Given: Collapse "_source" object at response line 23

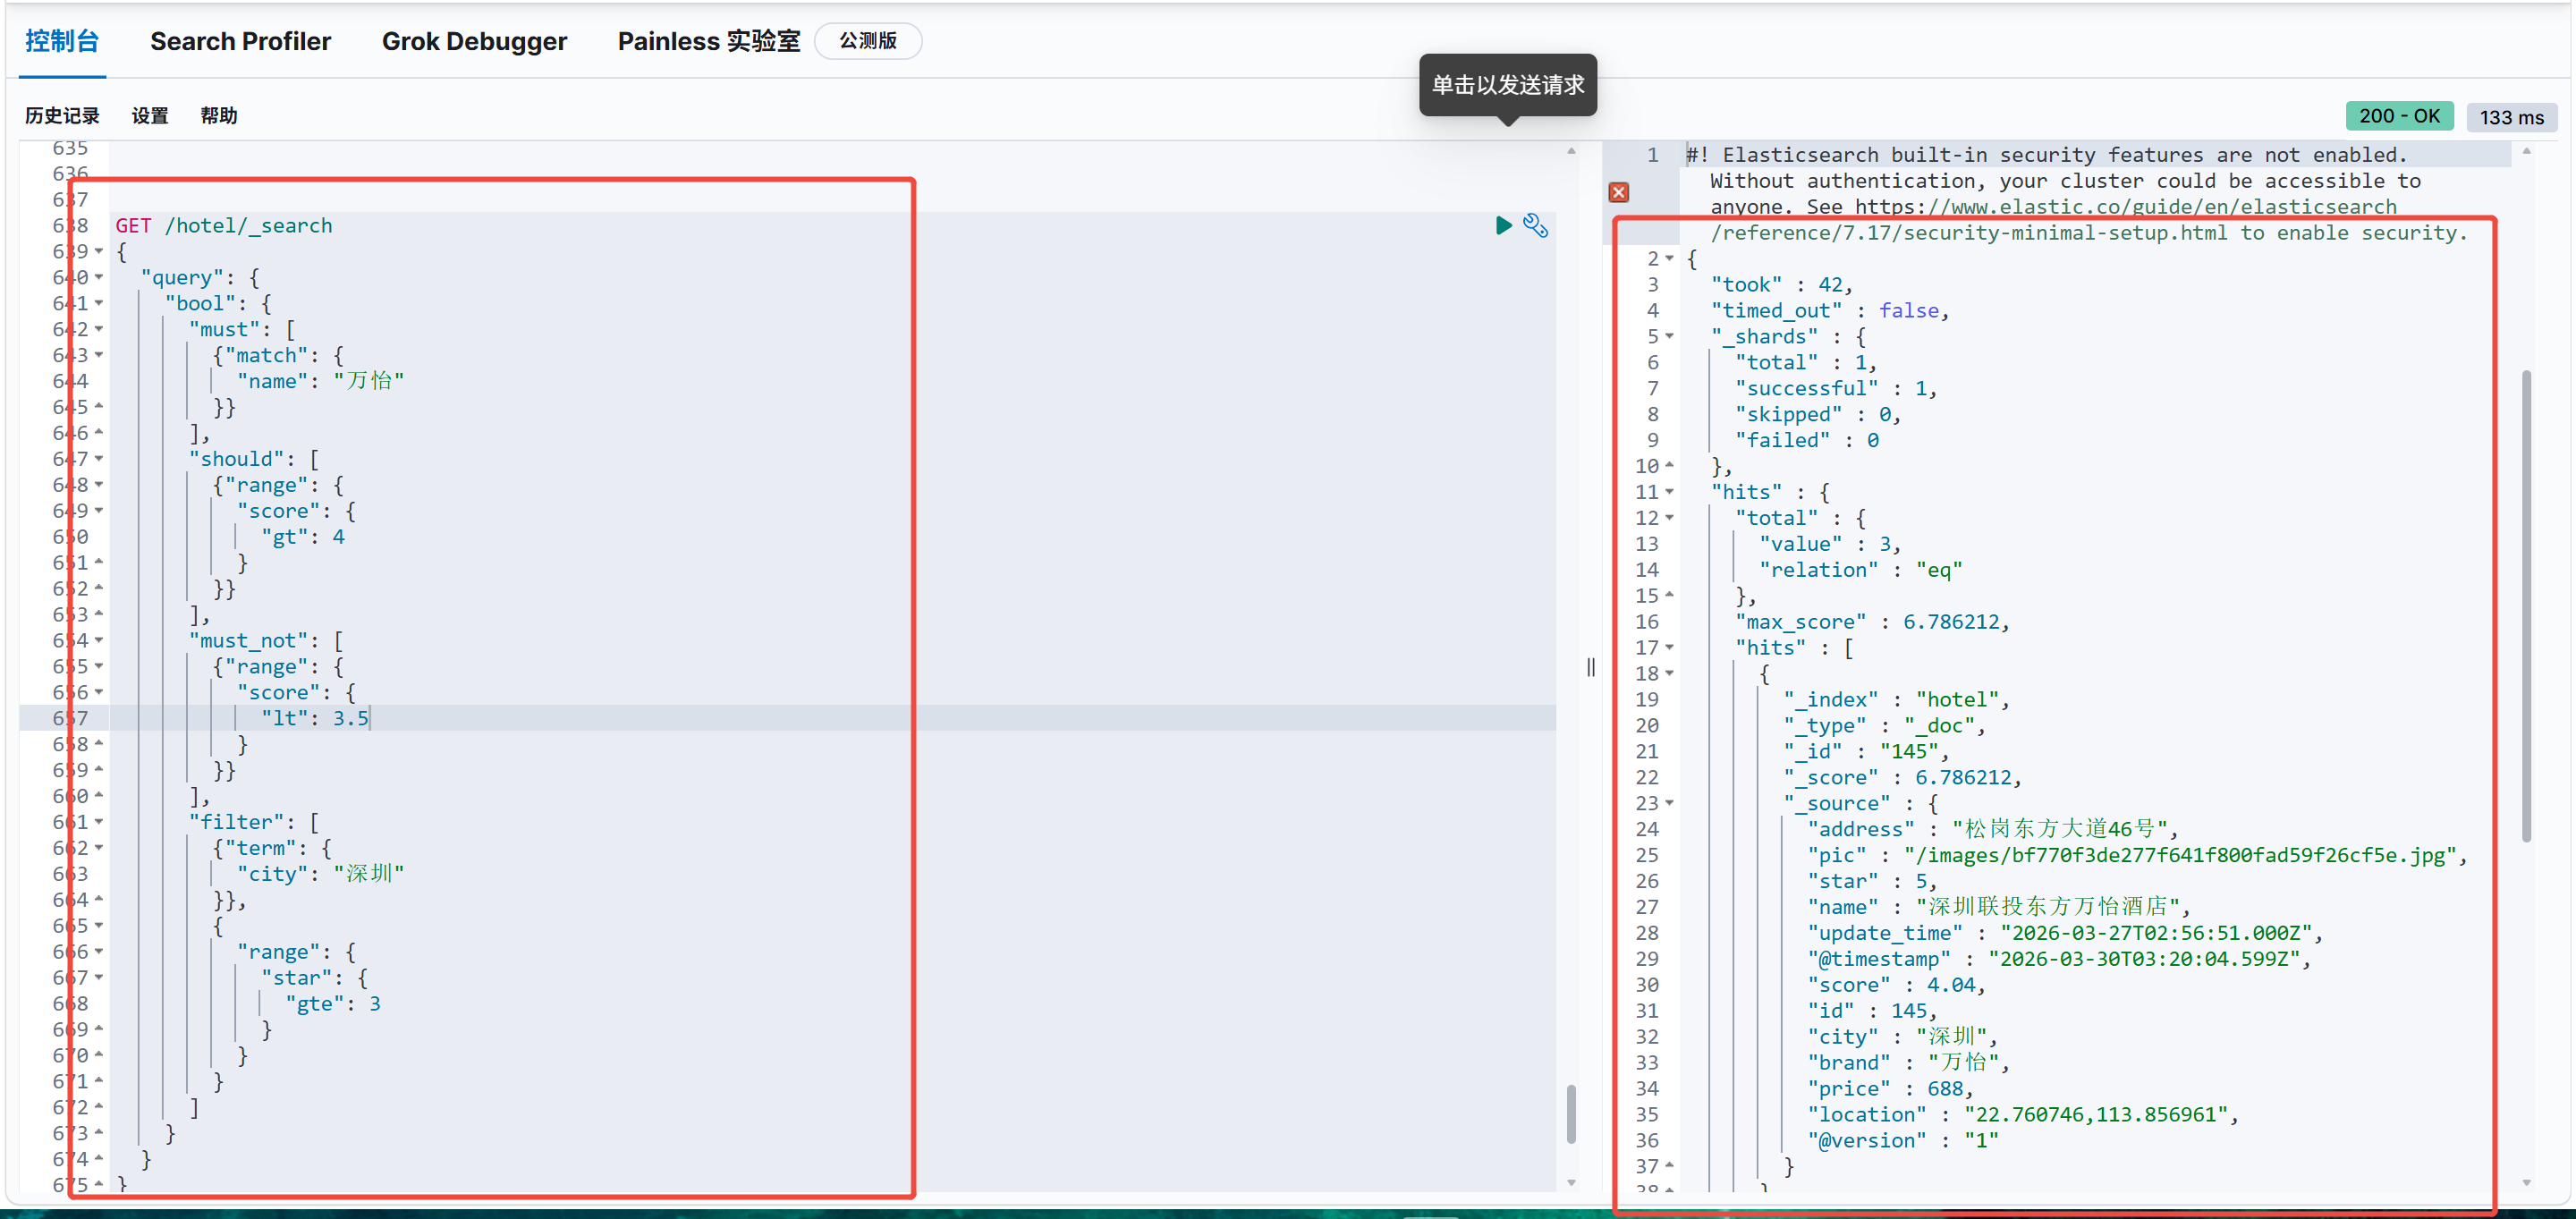Looking at the screenshot, I should pyautogui.click(x=1669, y=803).
